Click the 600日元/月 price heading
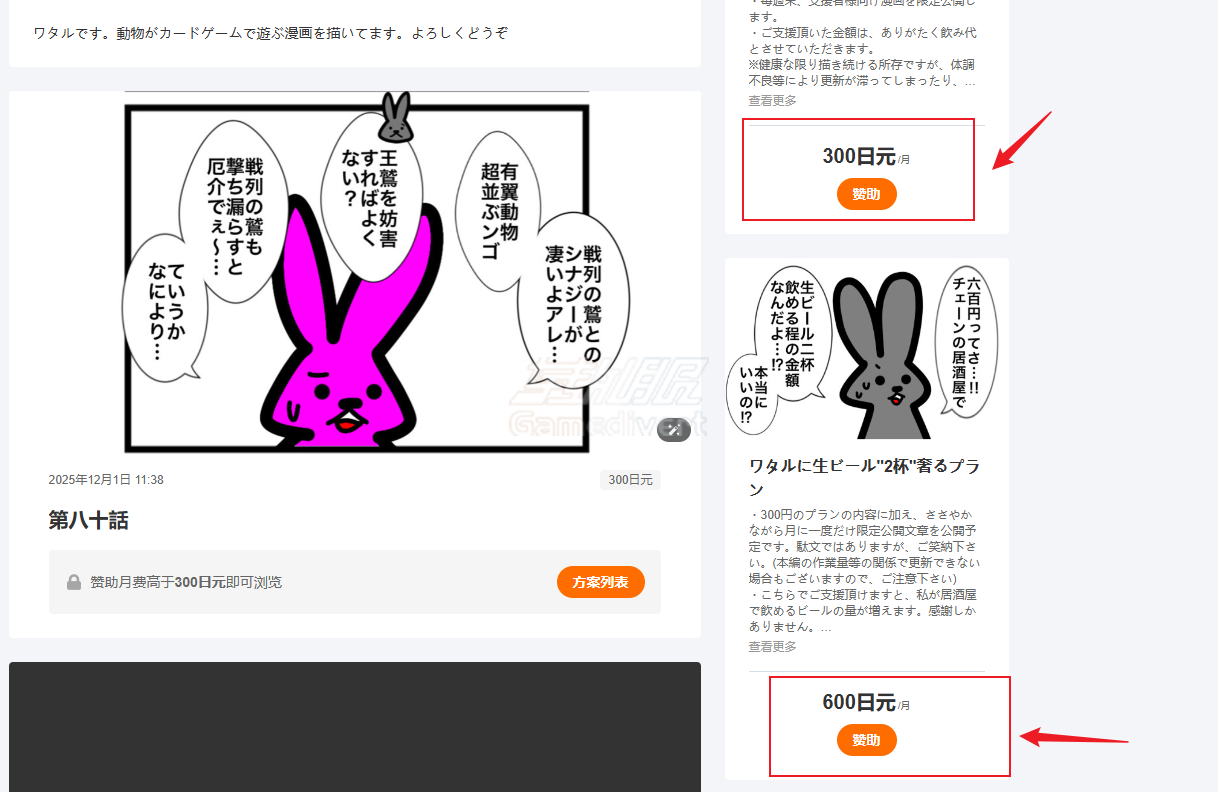Image resolution: width=1218 pixels, height=792 pixels. coord(866,702)
